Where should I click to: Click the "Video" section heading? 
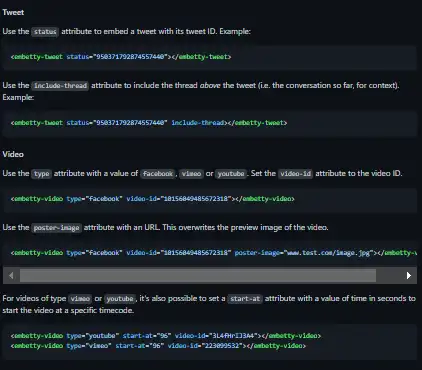[x=13, y=154]
